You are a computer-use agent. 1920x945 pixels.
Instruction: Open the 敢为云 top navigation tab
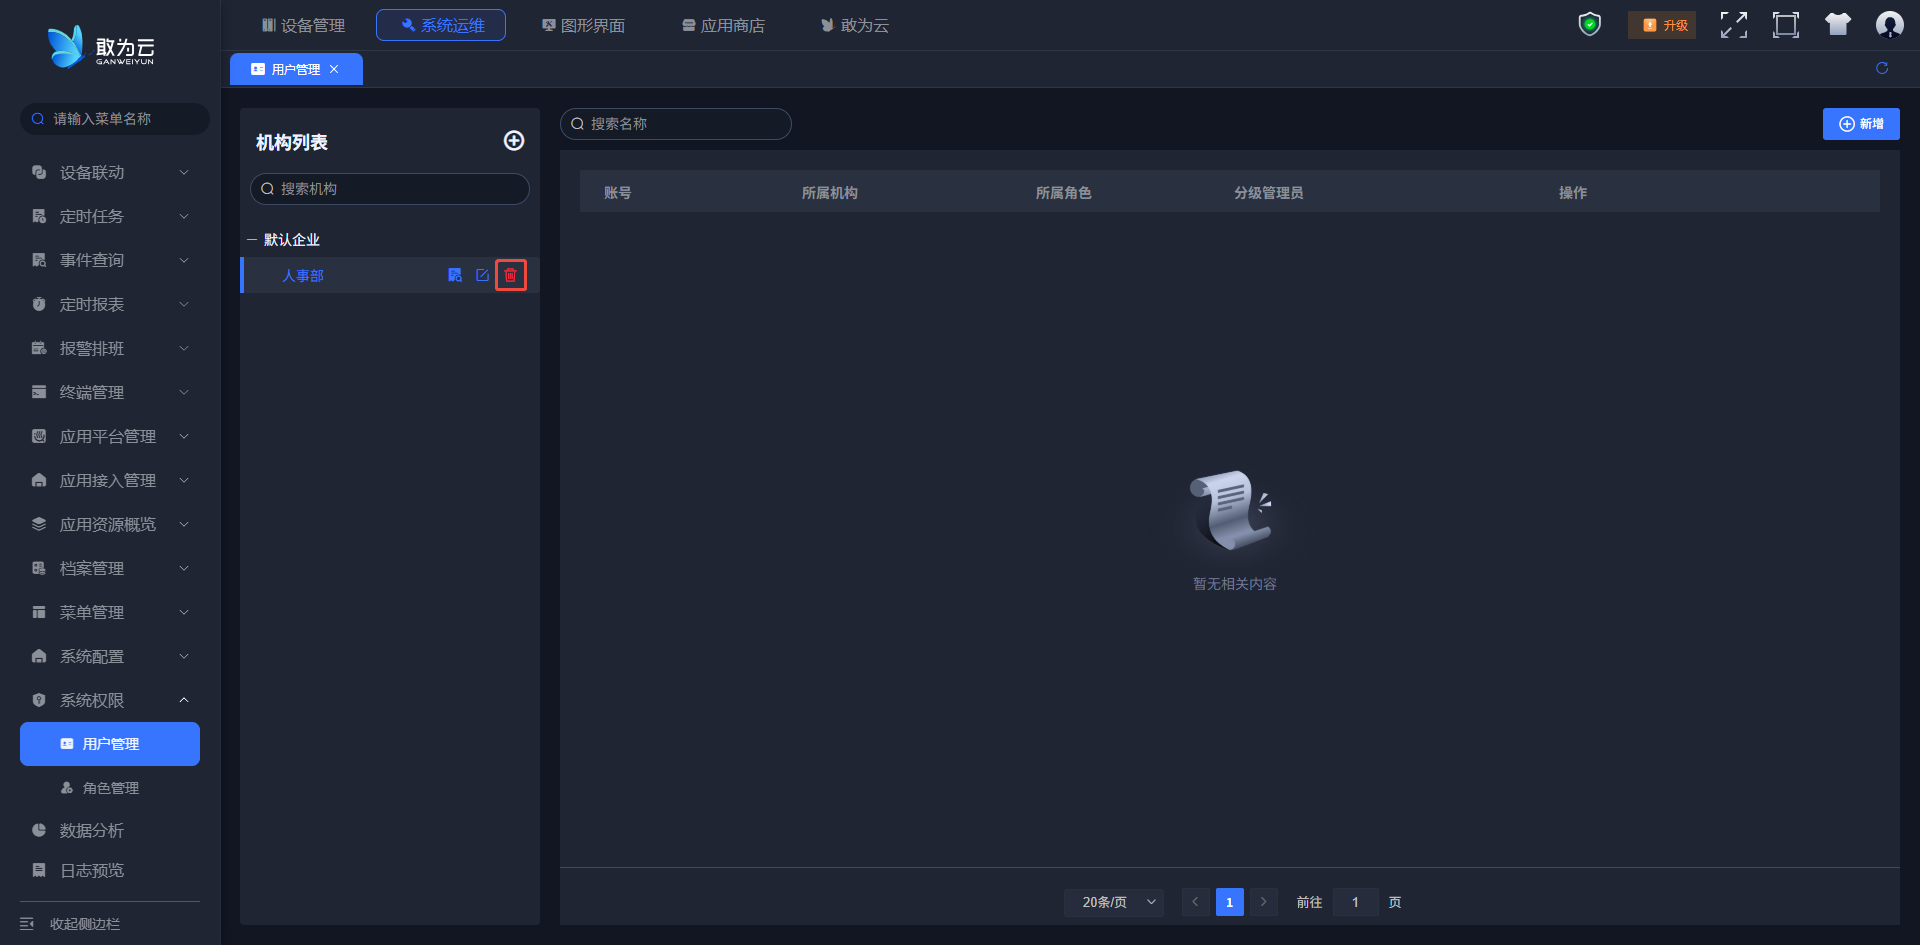pyautogui.click(x=855, y=25)
